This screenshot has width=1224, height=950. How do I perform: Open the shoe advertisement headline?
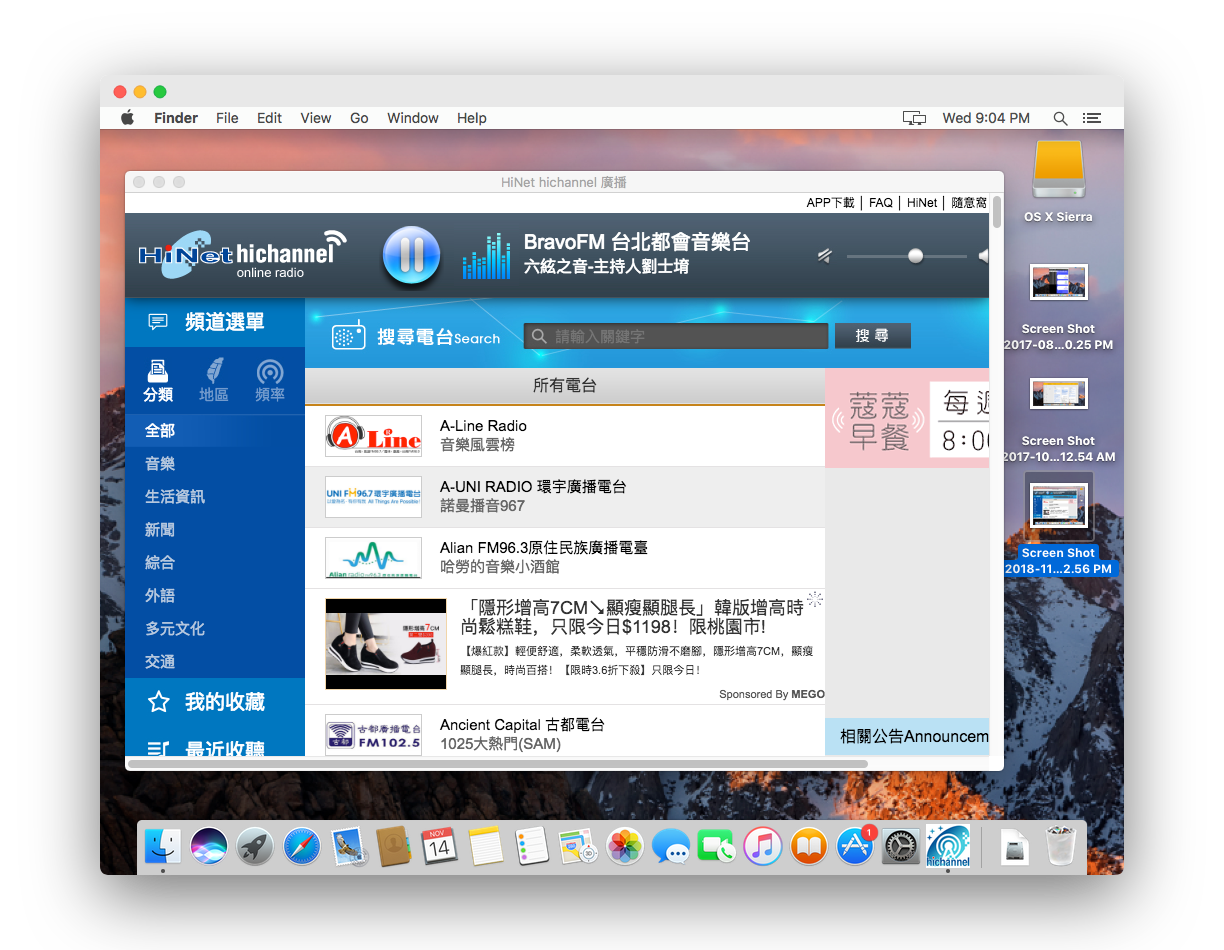coord(632,617)
